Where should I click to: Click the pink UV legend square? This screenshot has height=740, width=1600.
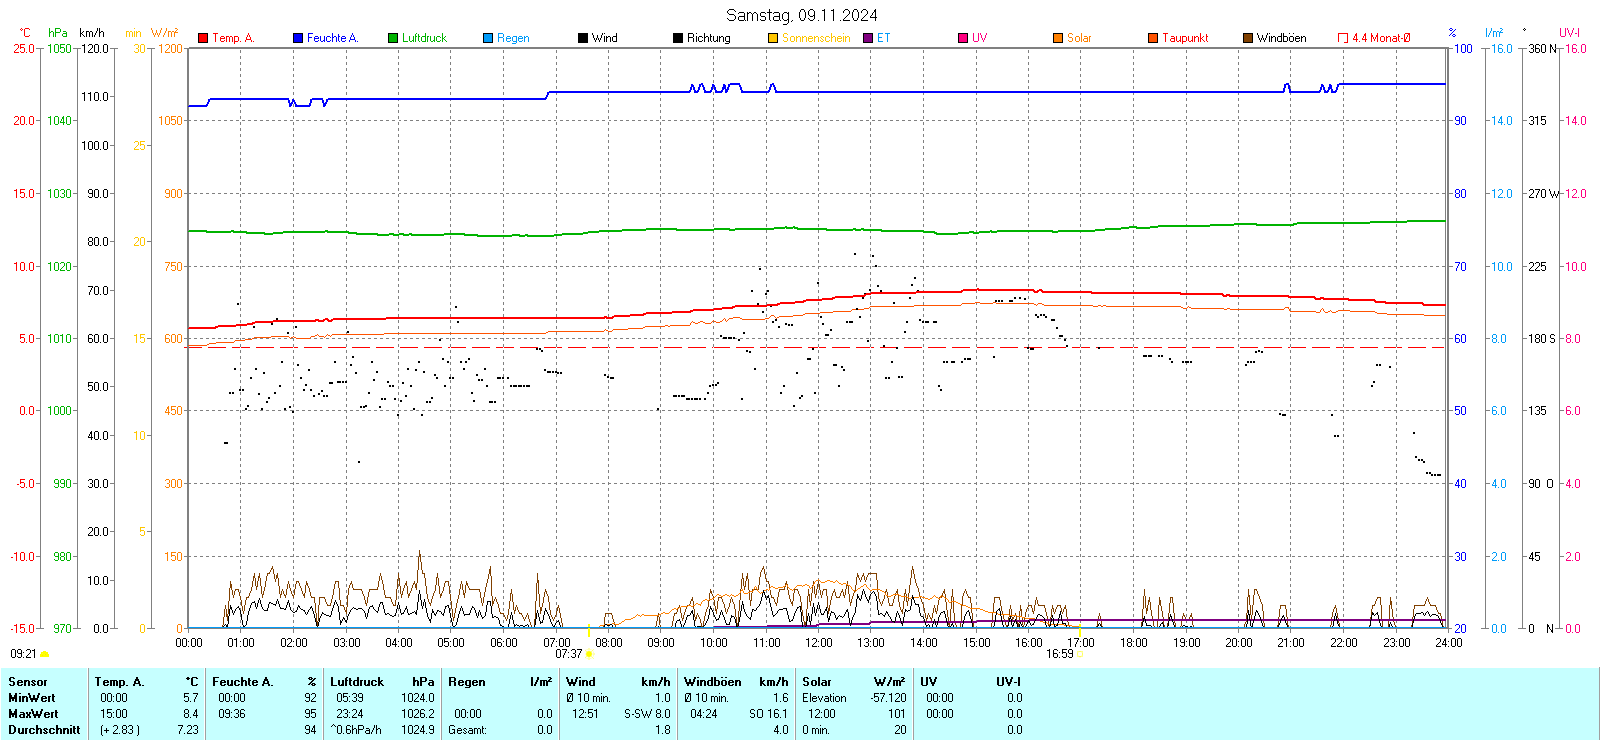coord(963,38)
